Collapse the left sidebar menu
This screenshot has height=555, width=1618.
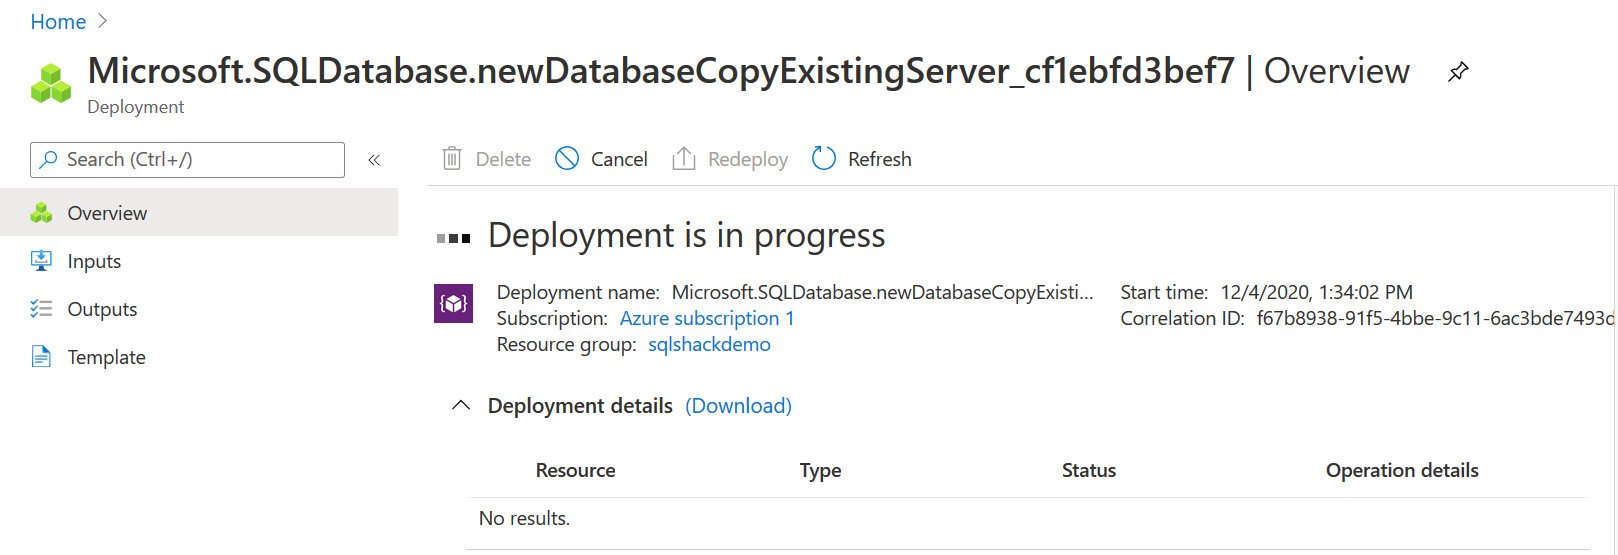point(374,160)
